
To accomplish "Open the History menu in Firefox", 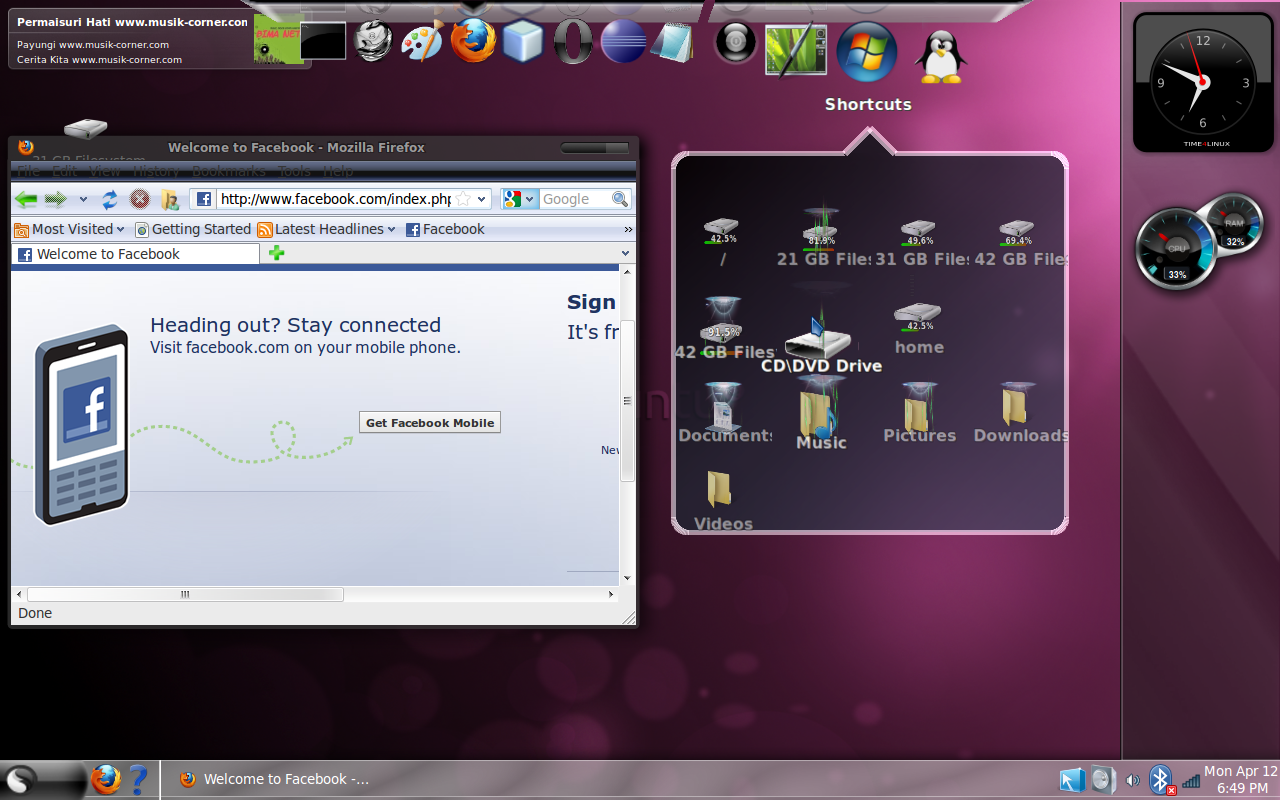I will tap(157, 171).
